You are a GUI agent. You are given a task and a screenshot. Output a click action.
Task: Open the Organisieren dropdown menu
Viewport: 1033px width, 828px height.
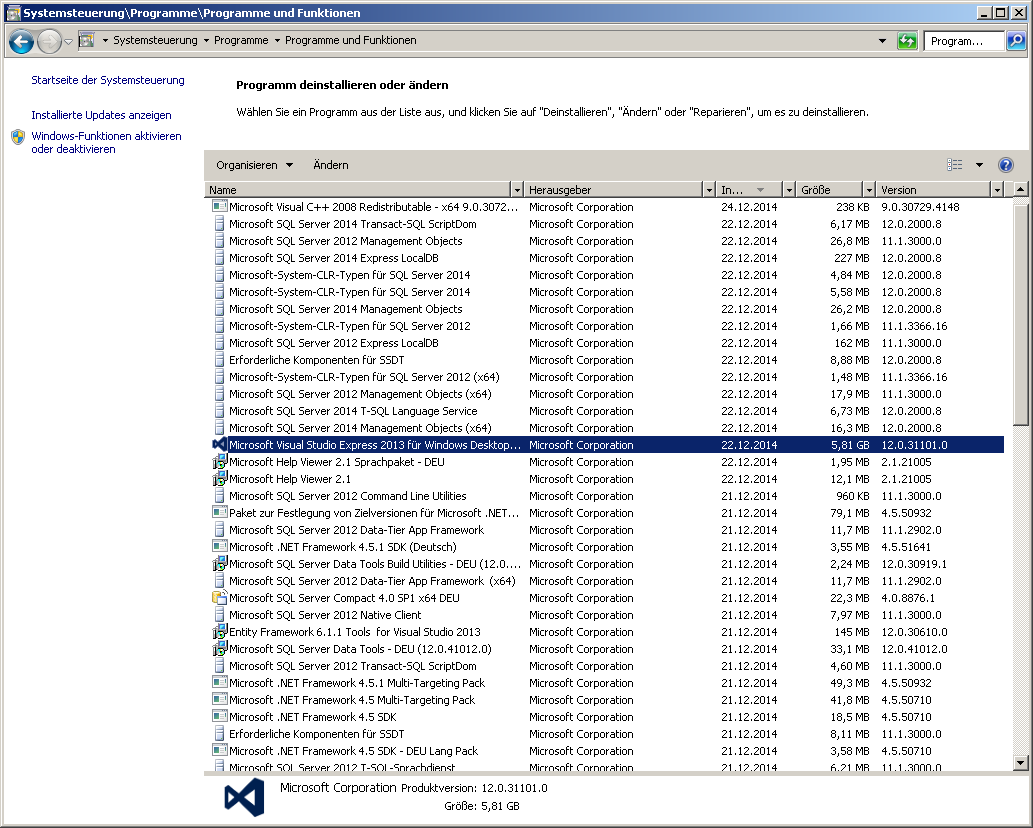click(254, 165)
